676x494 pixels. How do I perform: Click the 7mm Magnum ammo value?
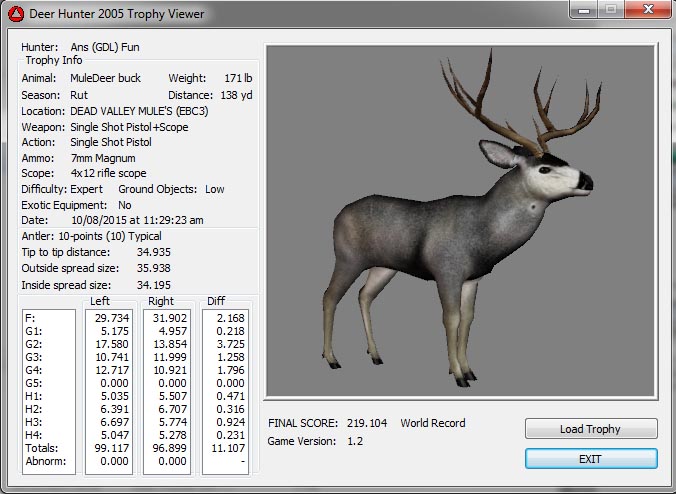pyautogui.click(x=102, y=158)
